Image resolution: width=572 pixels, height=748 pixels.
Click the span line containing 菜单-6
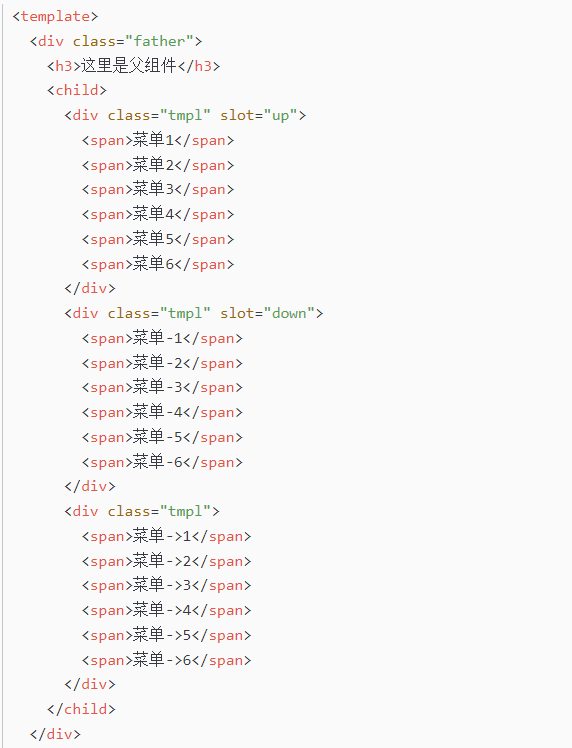click(162, 462)
